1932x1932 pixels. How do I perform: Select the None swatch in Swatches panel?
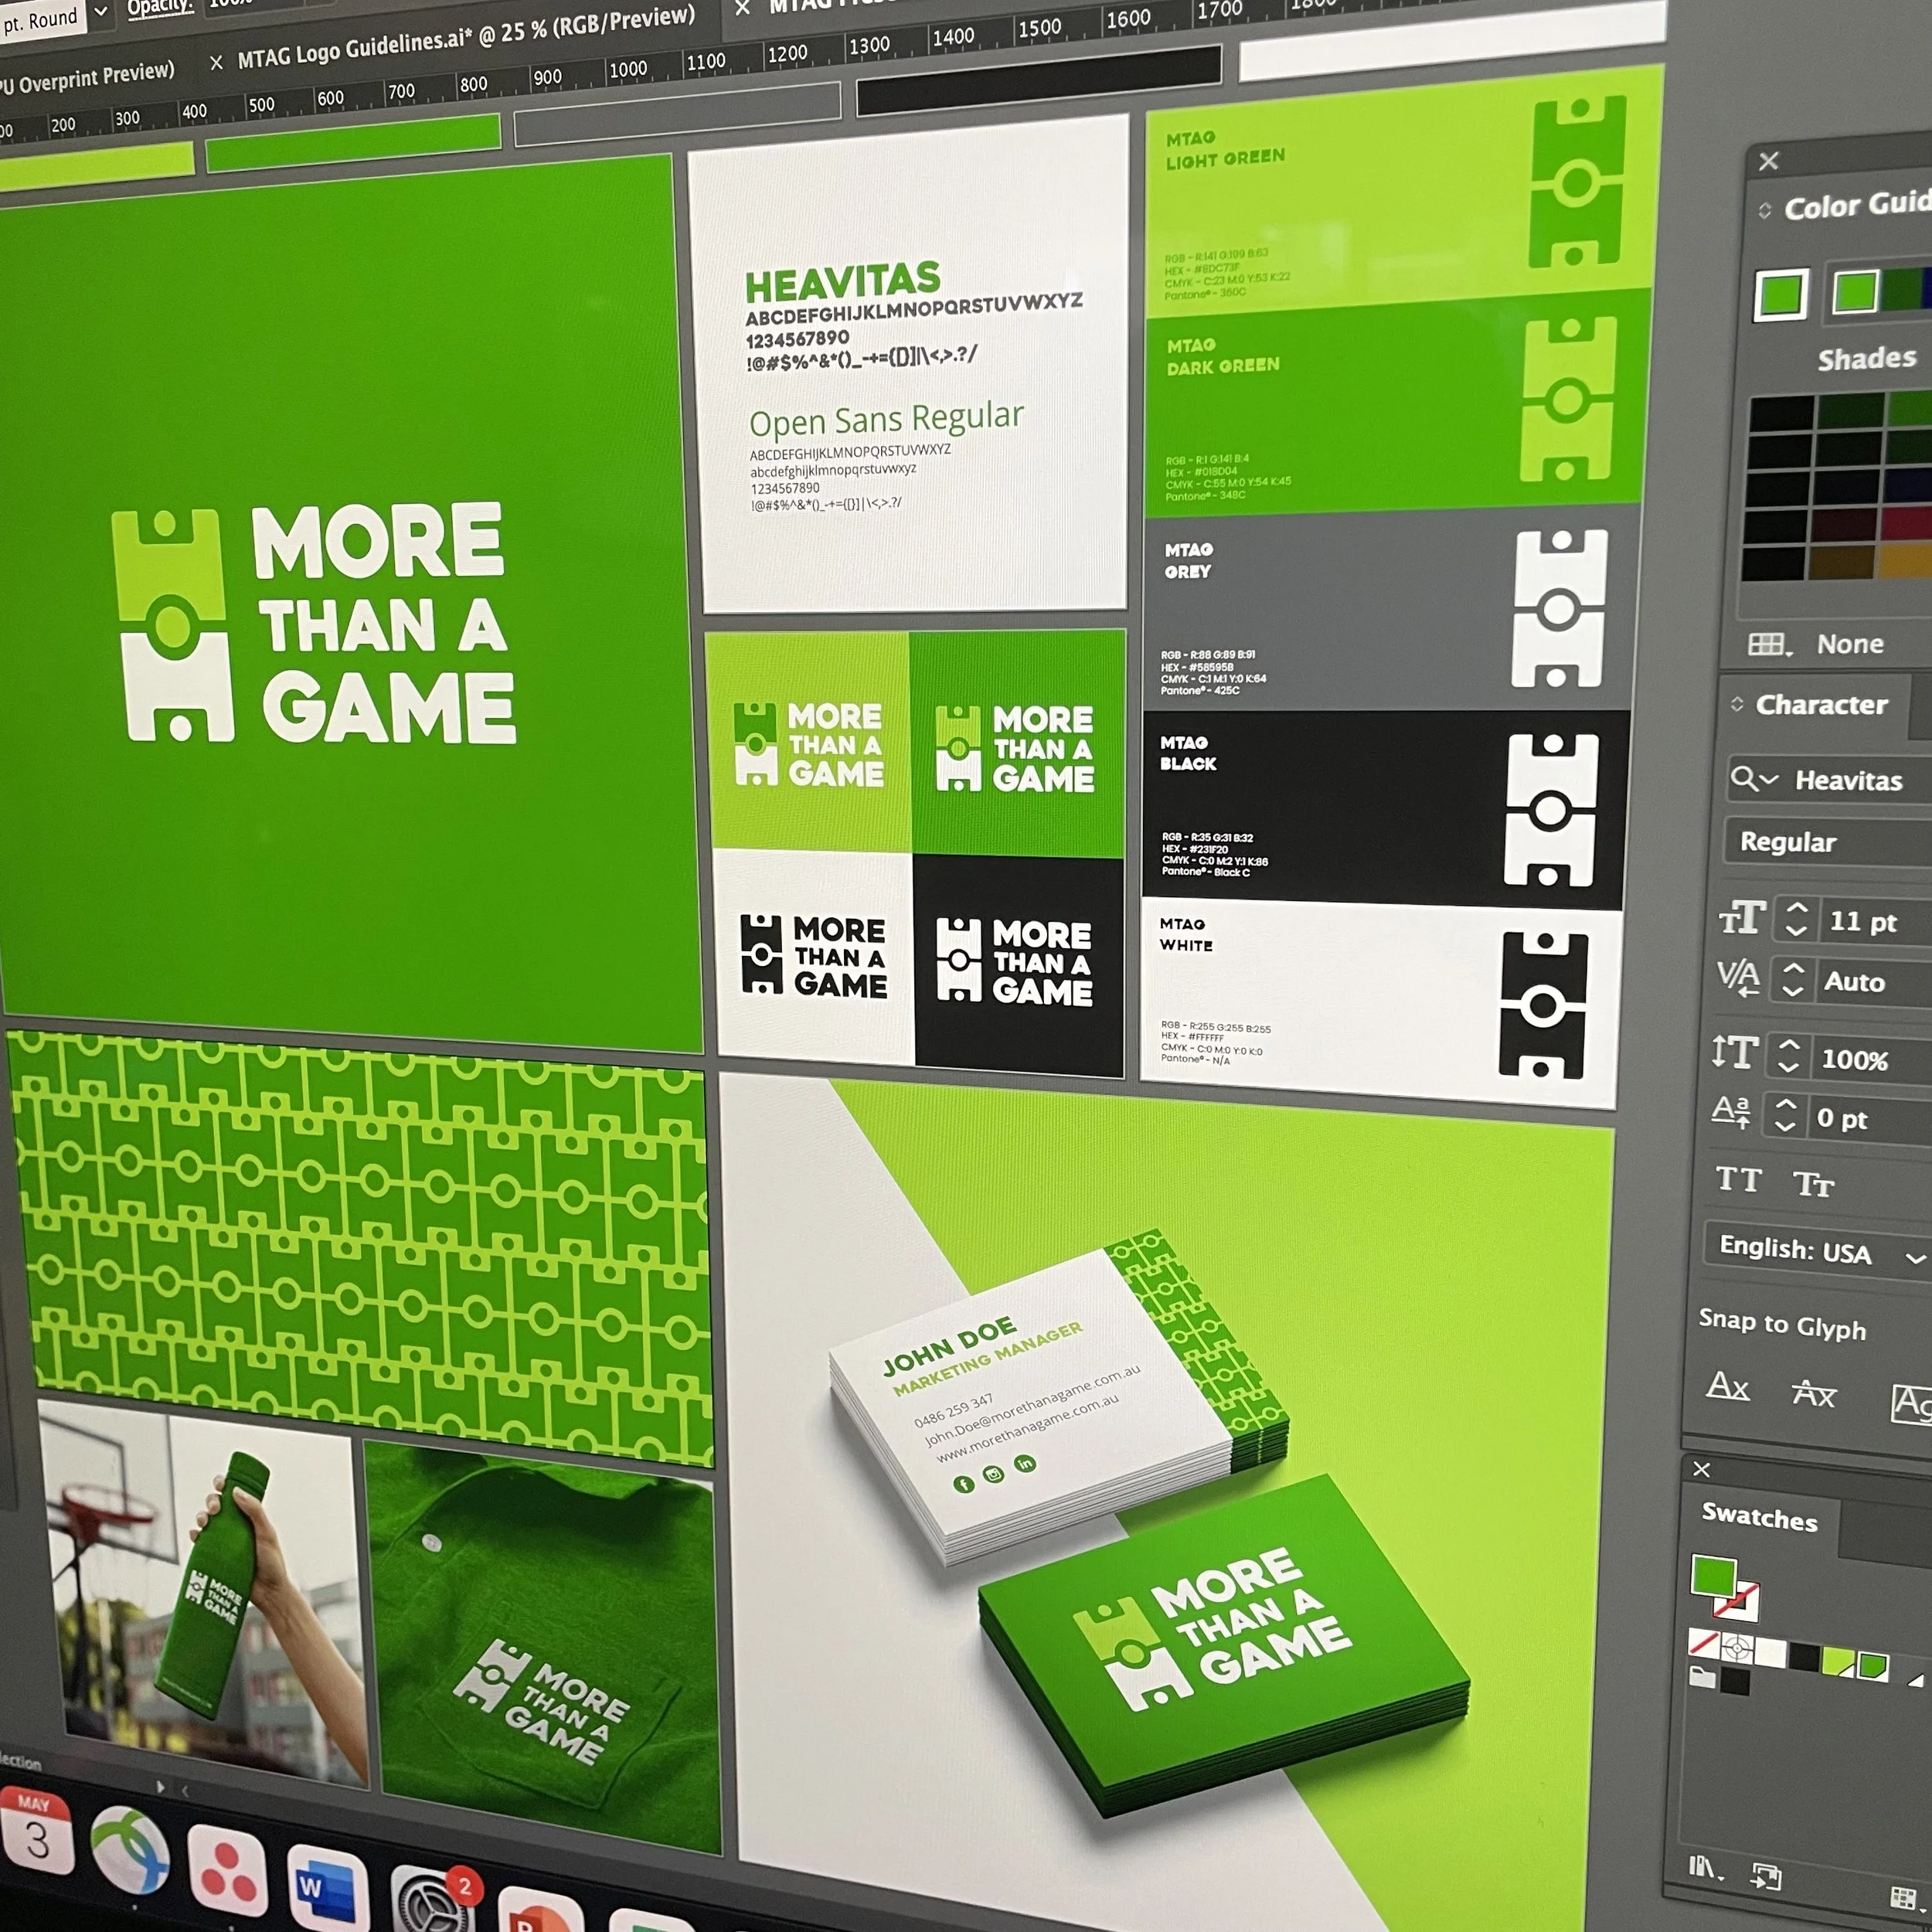tap(1703, 1642)
